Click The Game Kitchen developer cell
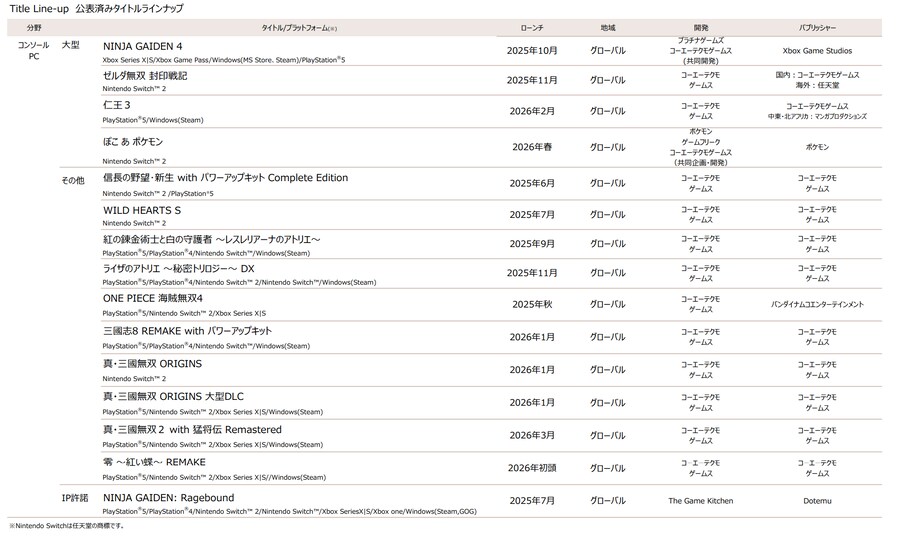Image resolution: width=900 pixels, height=542 pixels. point(700,501)
